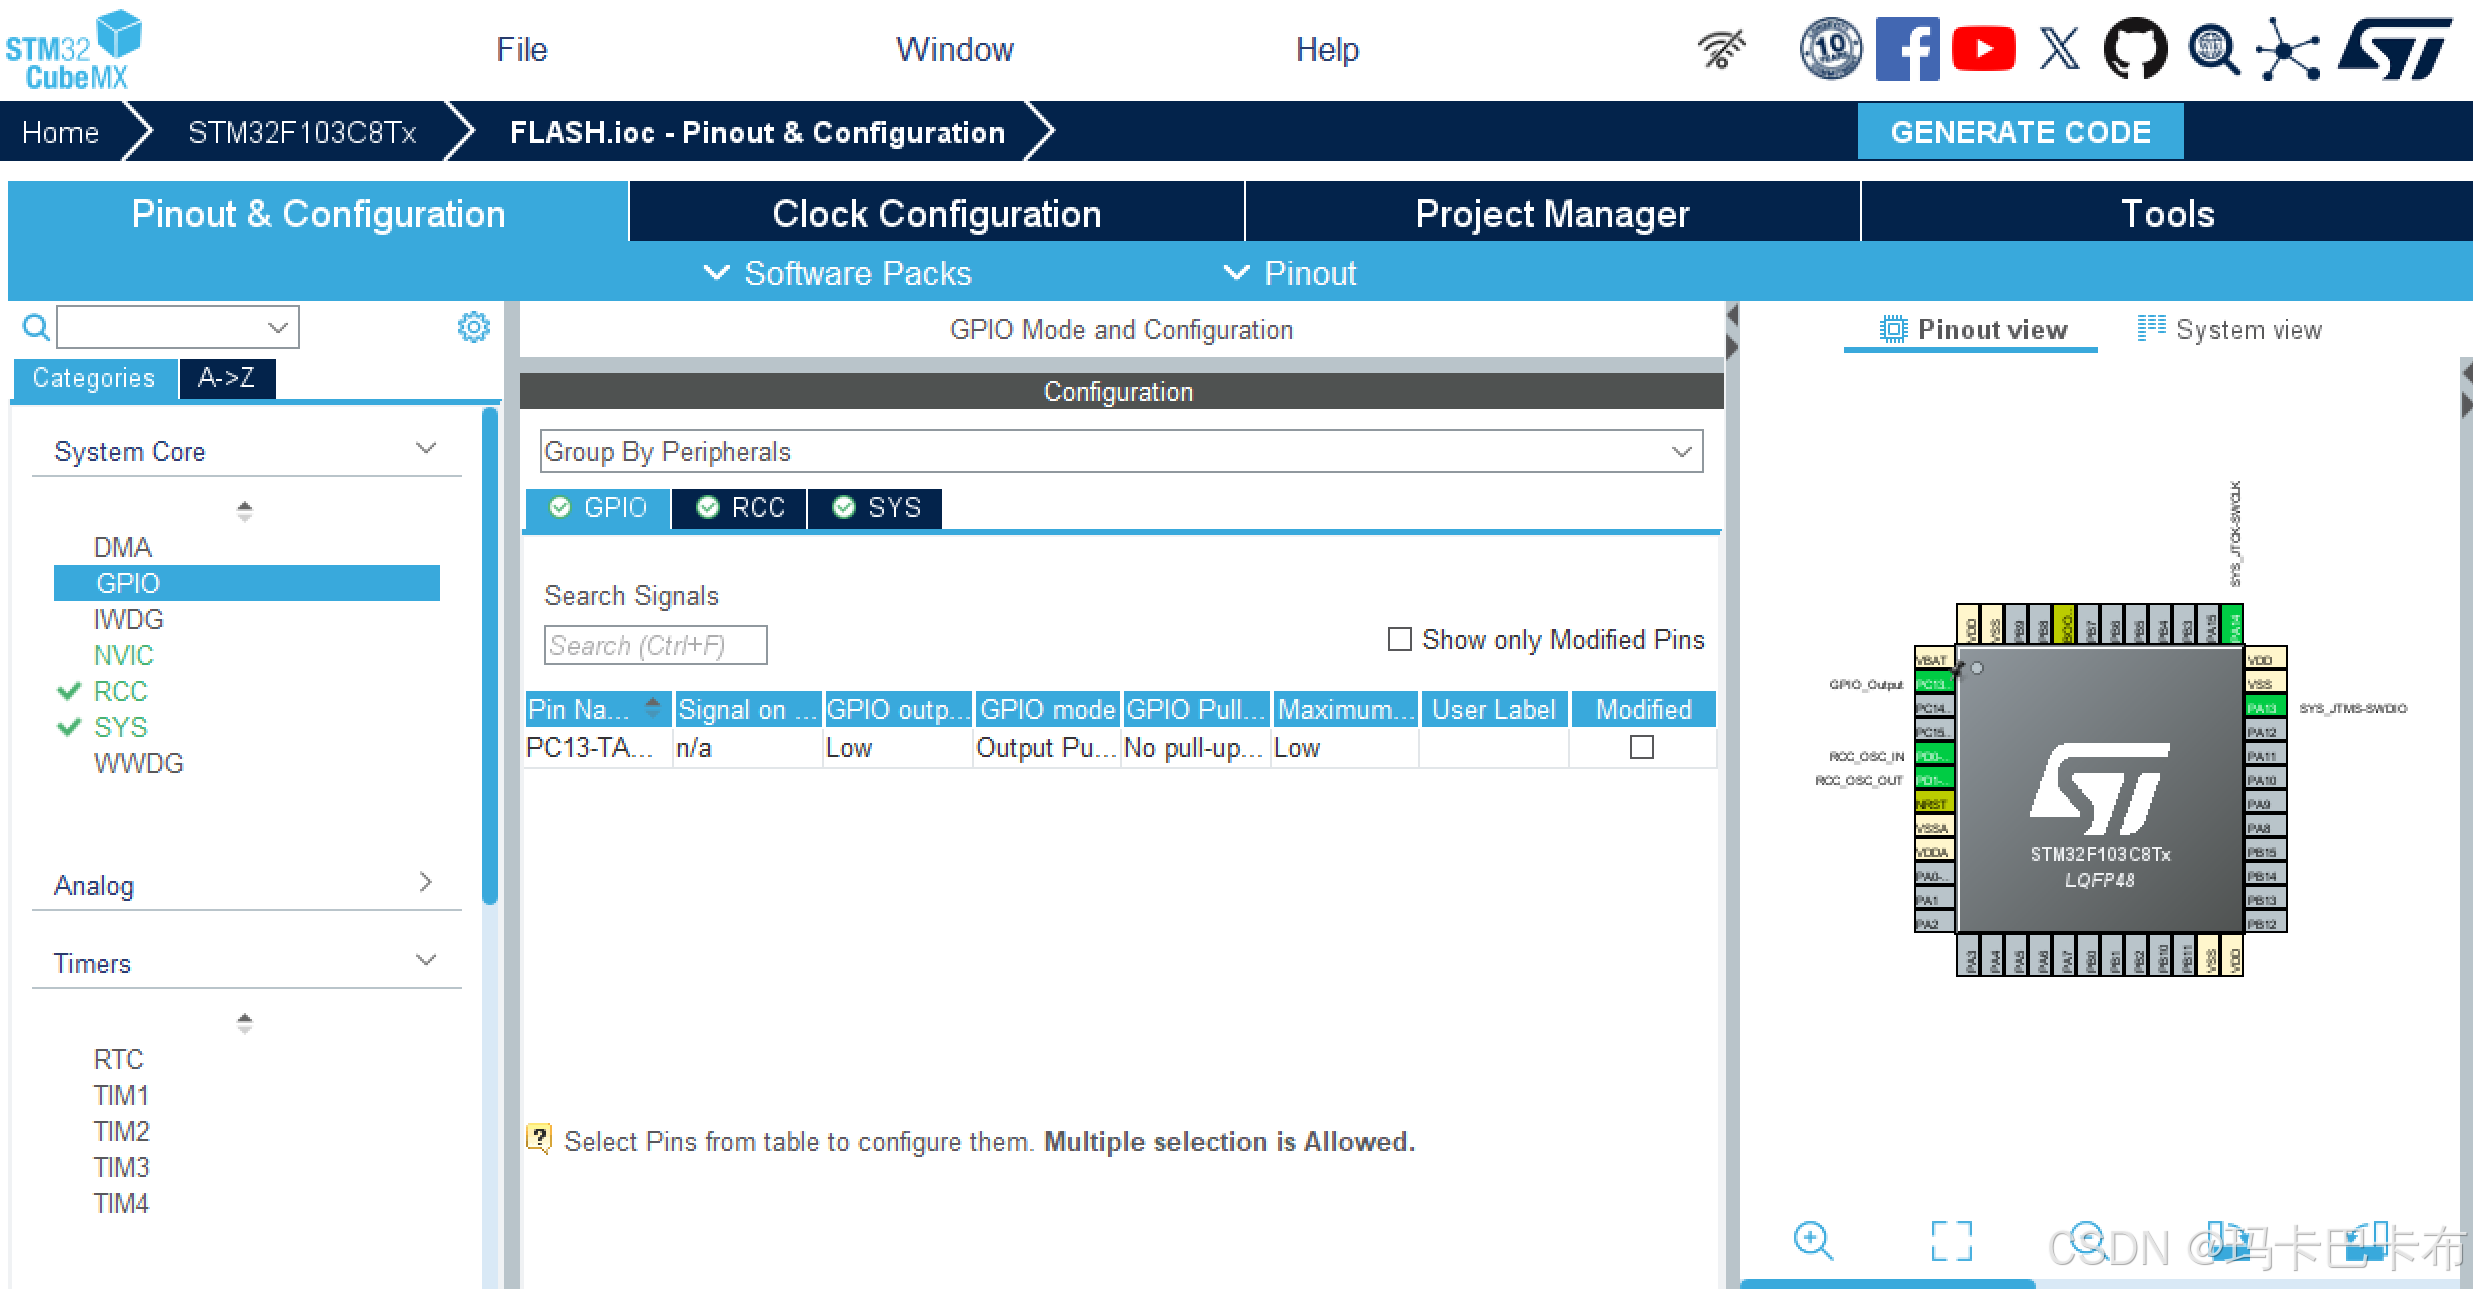Open the File menu

[521, 49]
